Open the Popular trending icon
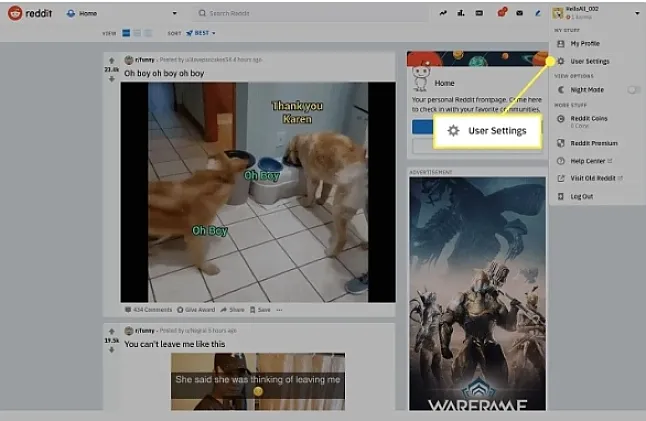Viewport: 646px width, 421px height. [x=443, y=13]
